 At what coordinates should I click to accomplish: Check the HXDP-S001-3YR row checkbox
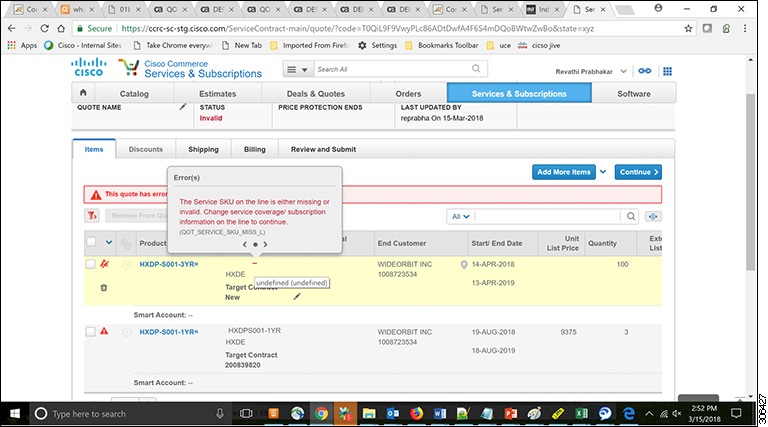(91, 264)
